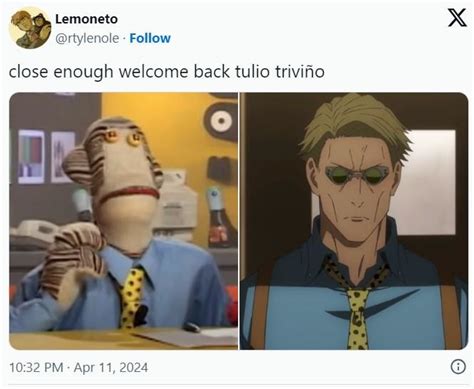Click the Apr 11, 2024 date
474x389 pixels.
[111, 367]
